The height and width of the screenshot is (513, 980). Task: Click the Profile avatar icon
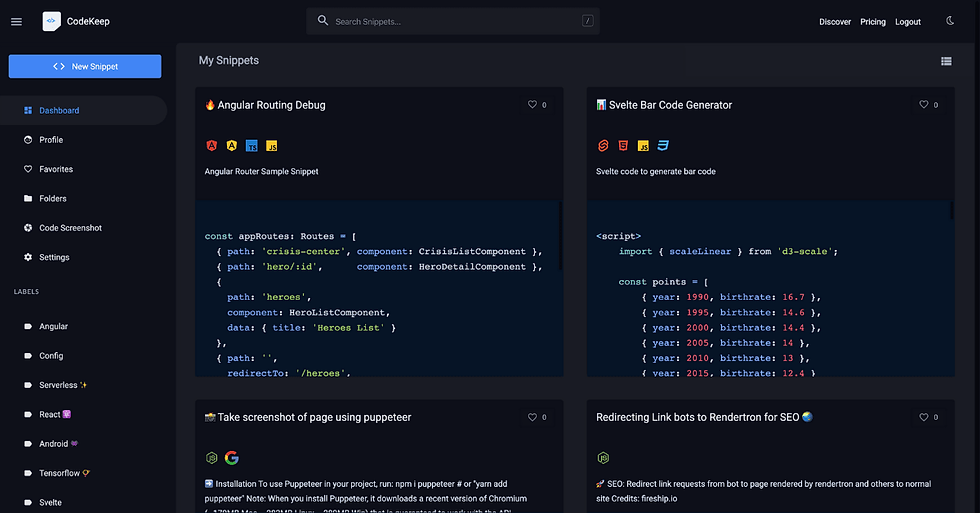[28, 140]
